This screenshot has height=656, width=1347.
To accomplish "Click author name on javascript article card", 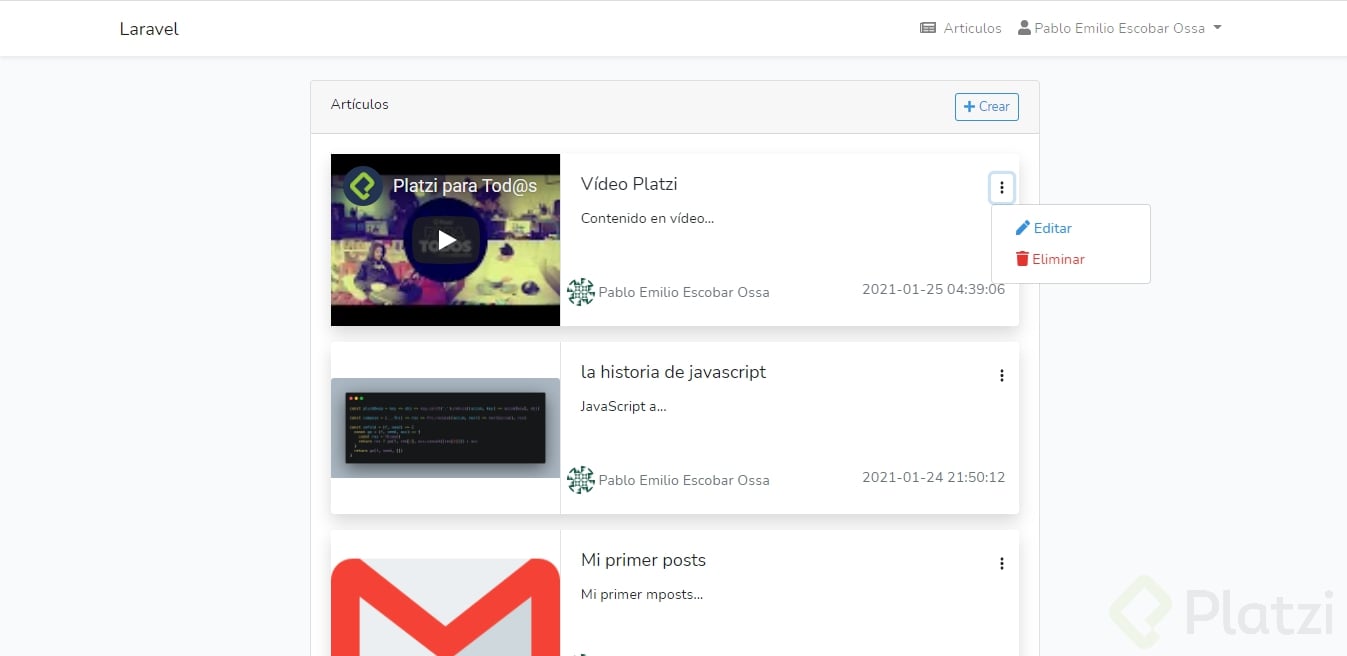I will click(684, 480).
